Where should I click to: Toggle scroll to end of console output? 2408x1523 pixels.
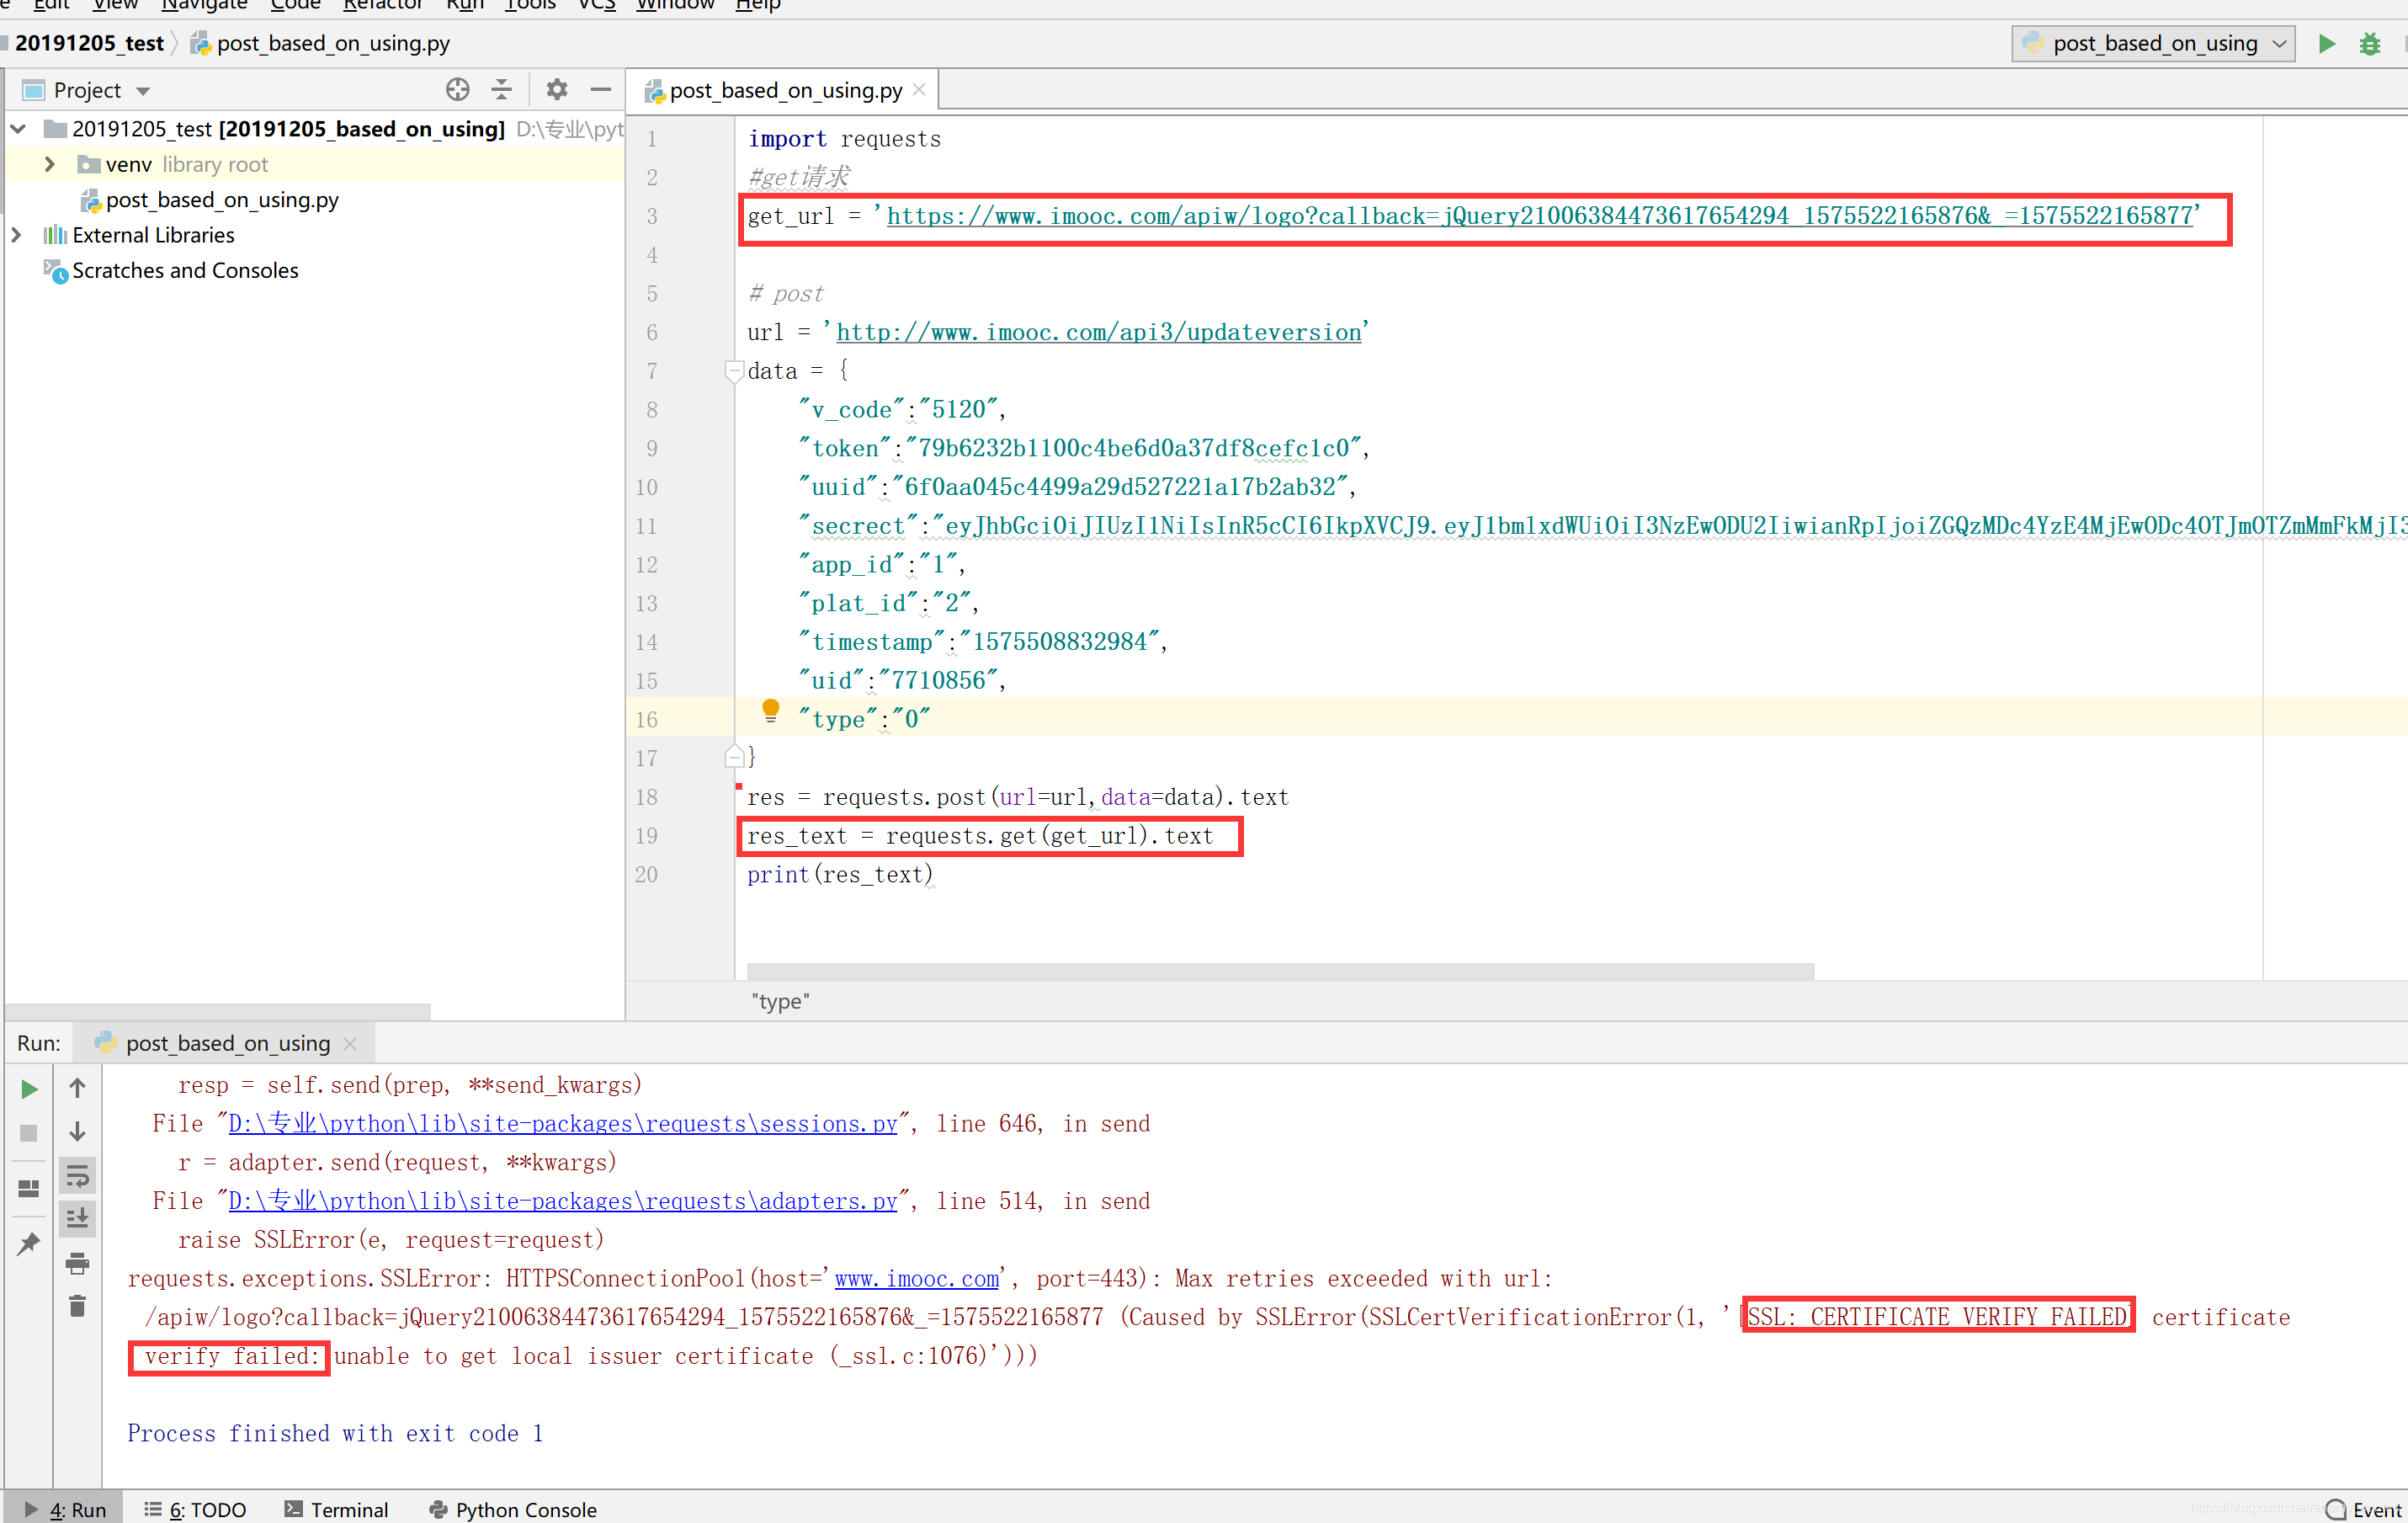(x=77, y=1219)
